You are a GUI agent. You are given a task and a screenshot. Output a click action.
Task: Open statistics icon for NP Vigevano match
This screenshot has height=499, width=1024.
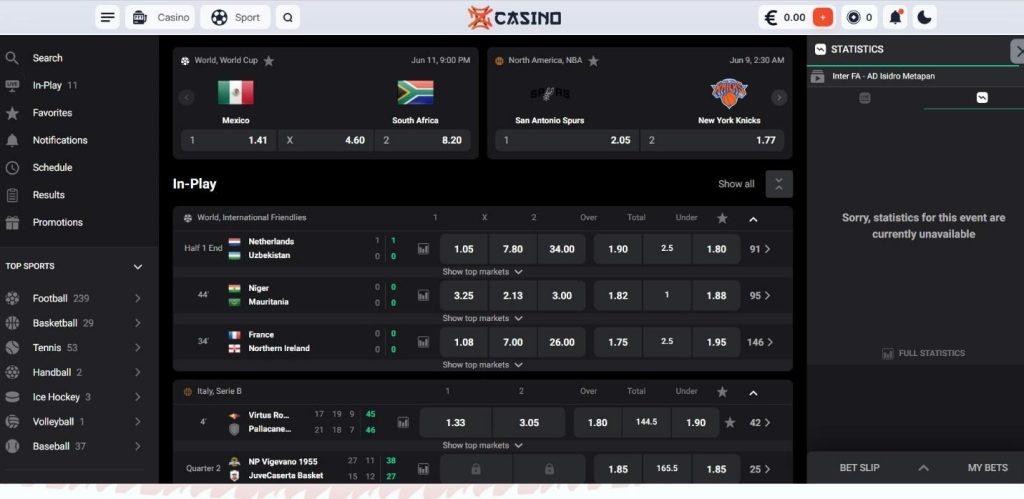[x=423, y=469]
